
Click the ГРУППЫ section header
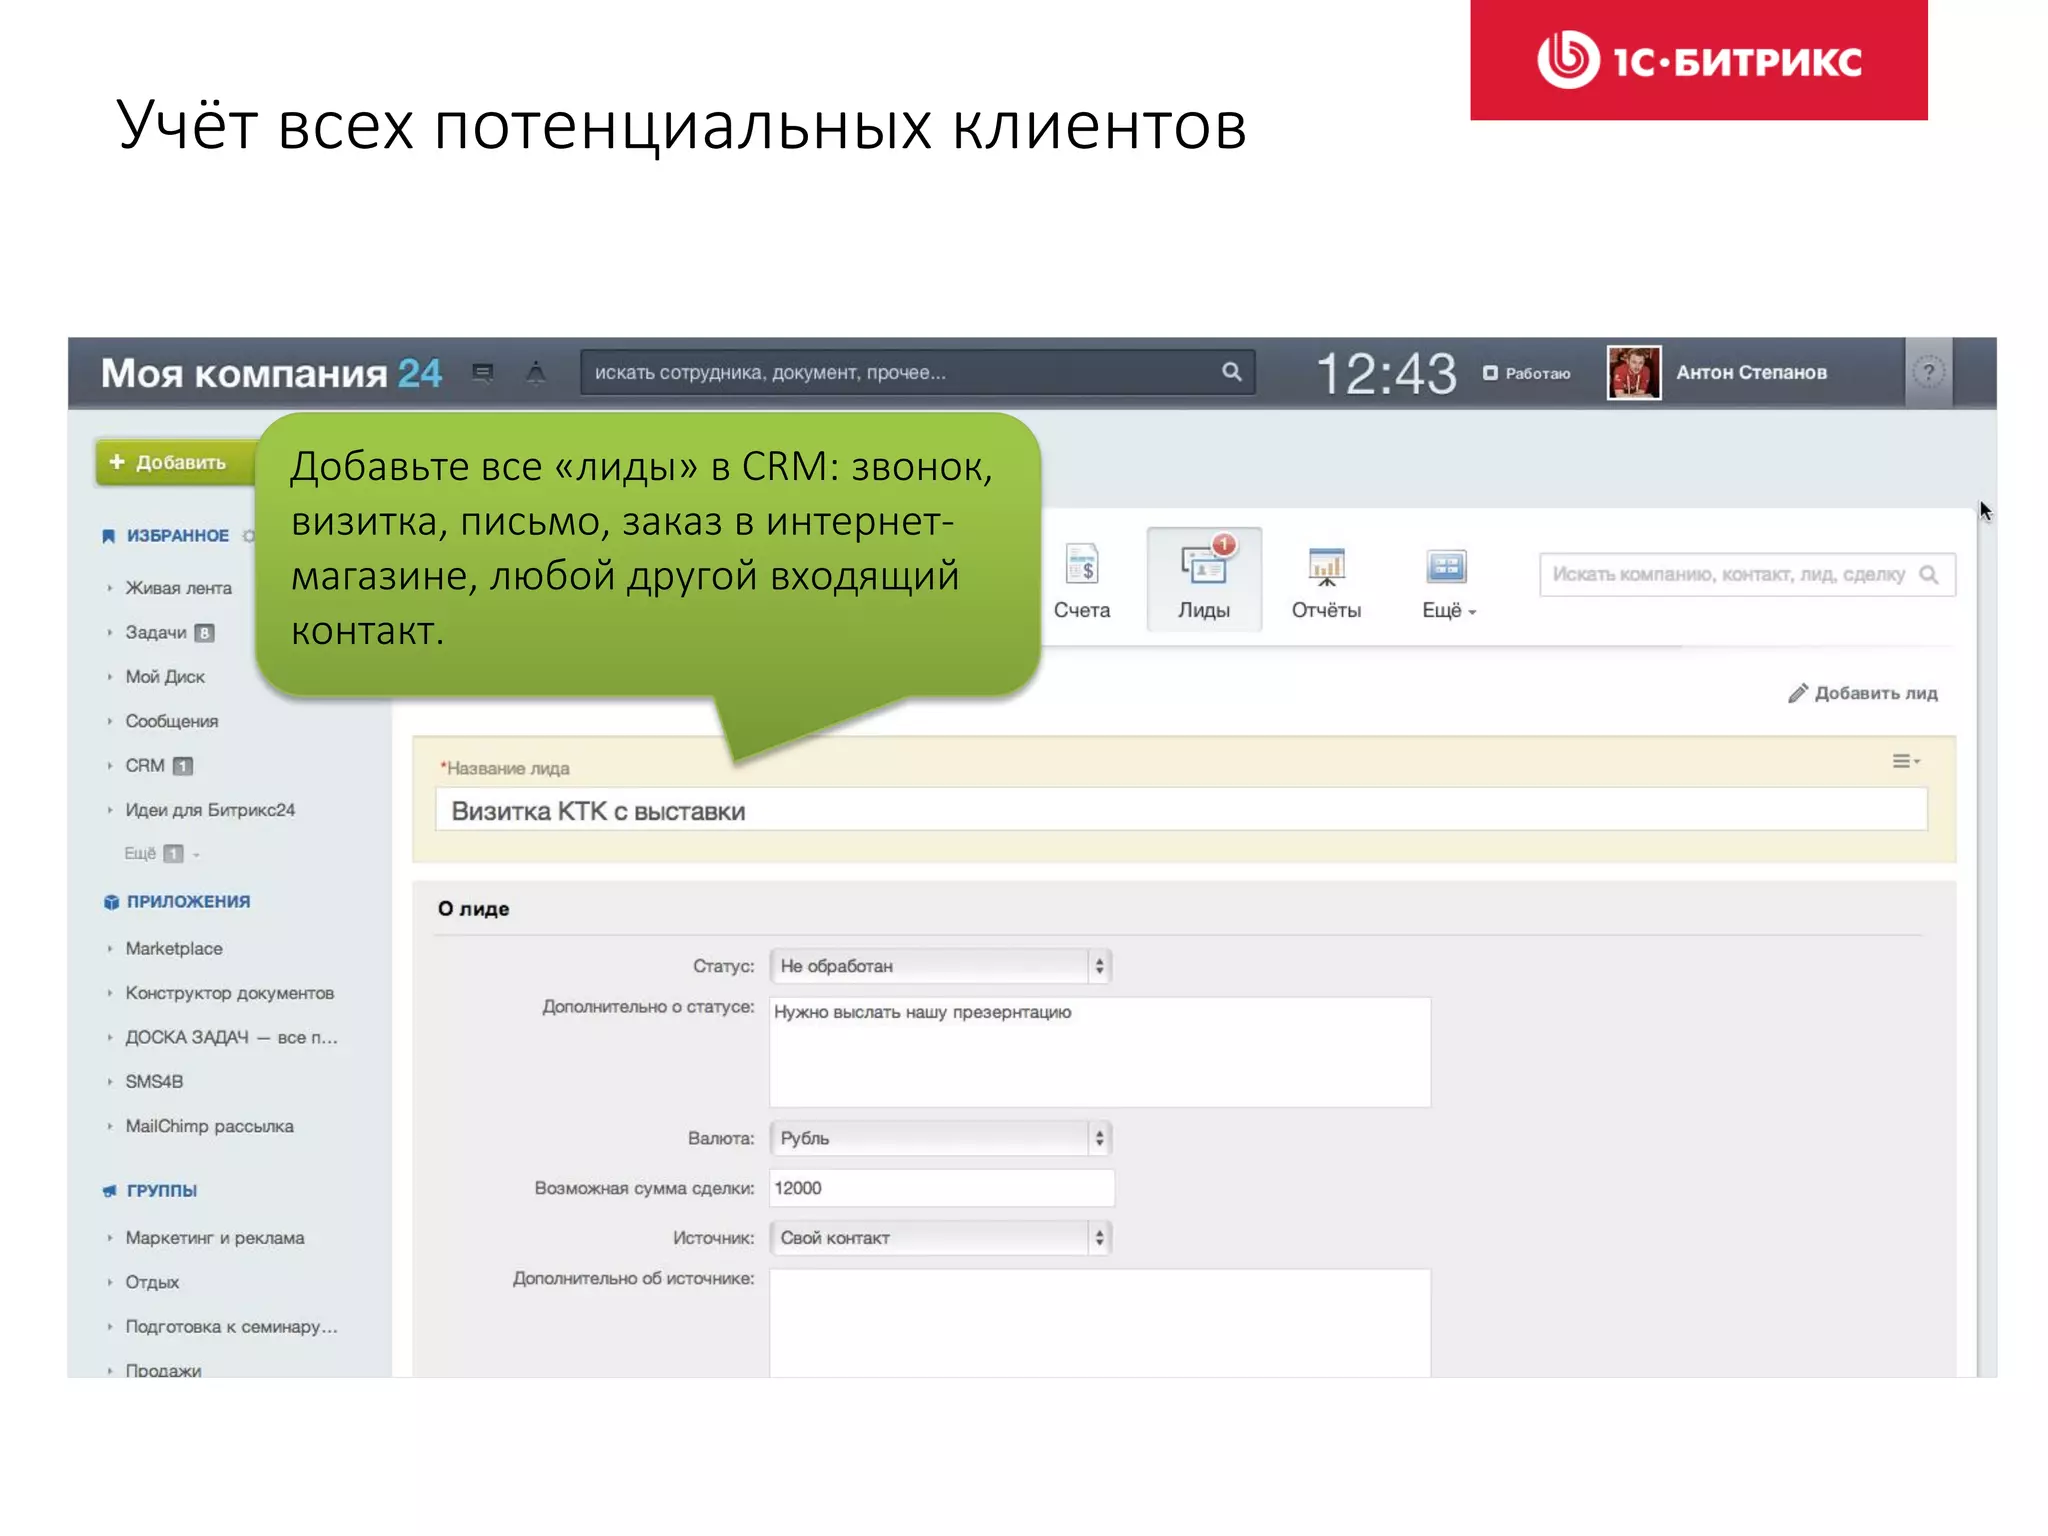coord(162,1191)
